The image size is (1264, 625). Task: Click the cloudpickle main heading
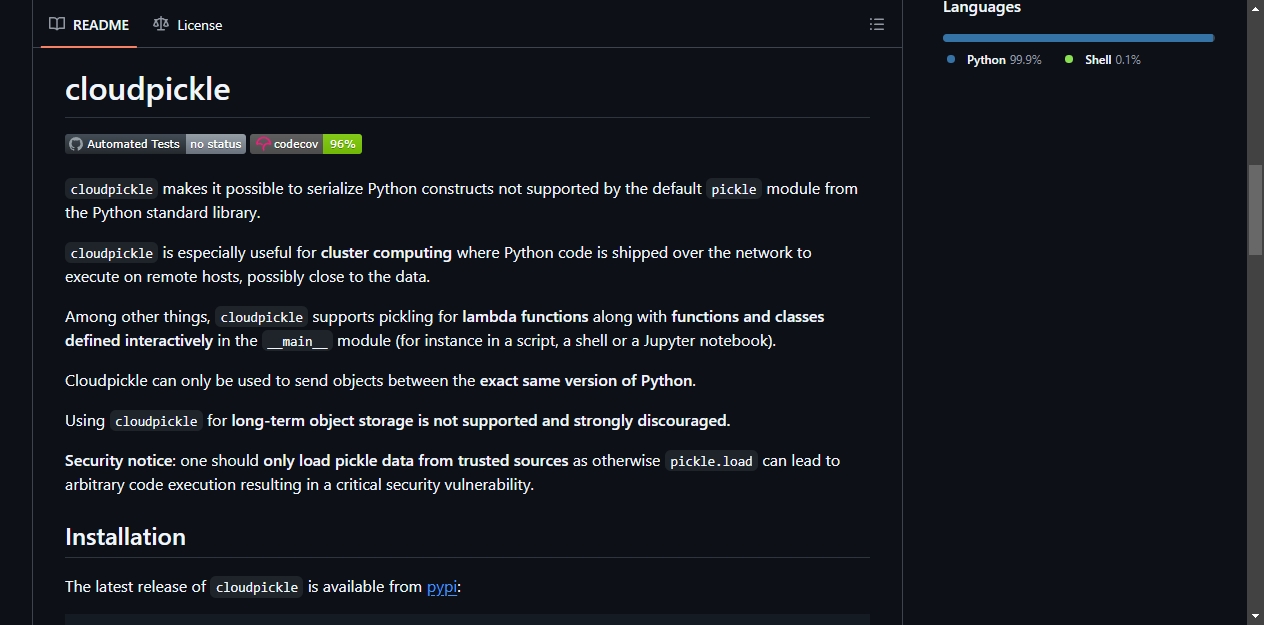click(148, 89)
